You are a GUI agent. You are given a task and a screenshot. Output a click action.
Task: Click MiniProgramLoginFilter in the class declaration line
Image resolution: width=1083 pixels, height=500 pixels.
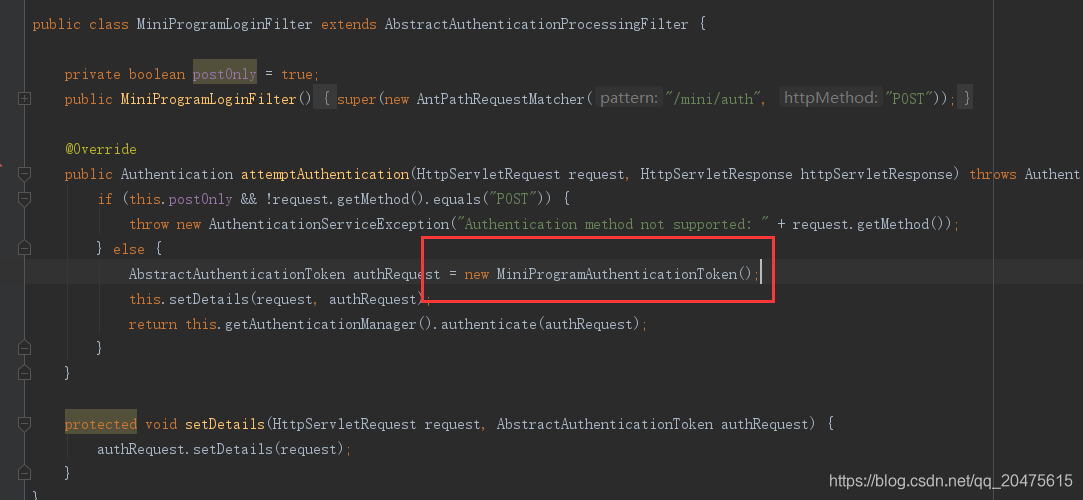click(224, 24)
